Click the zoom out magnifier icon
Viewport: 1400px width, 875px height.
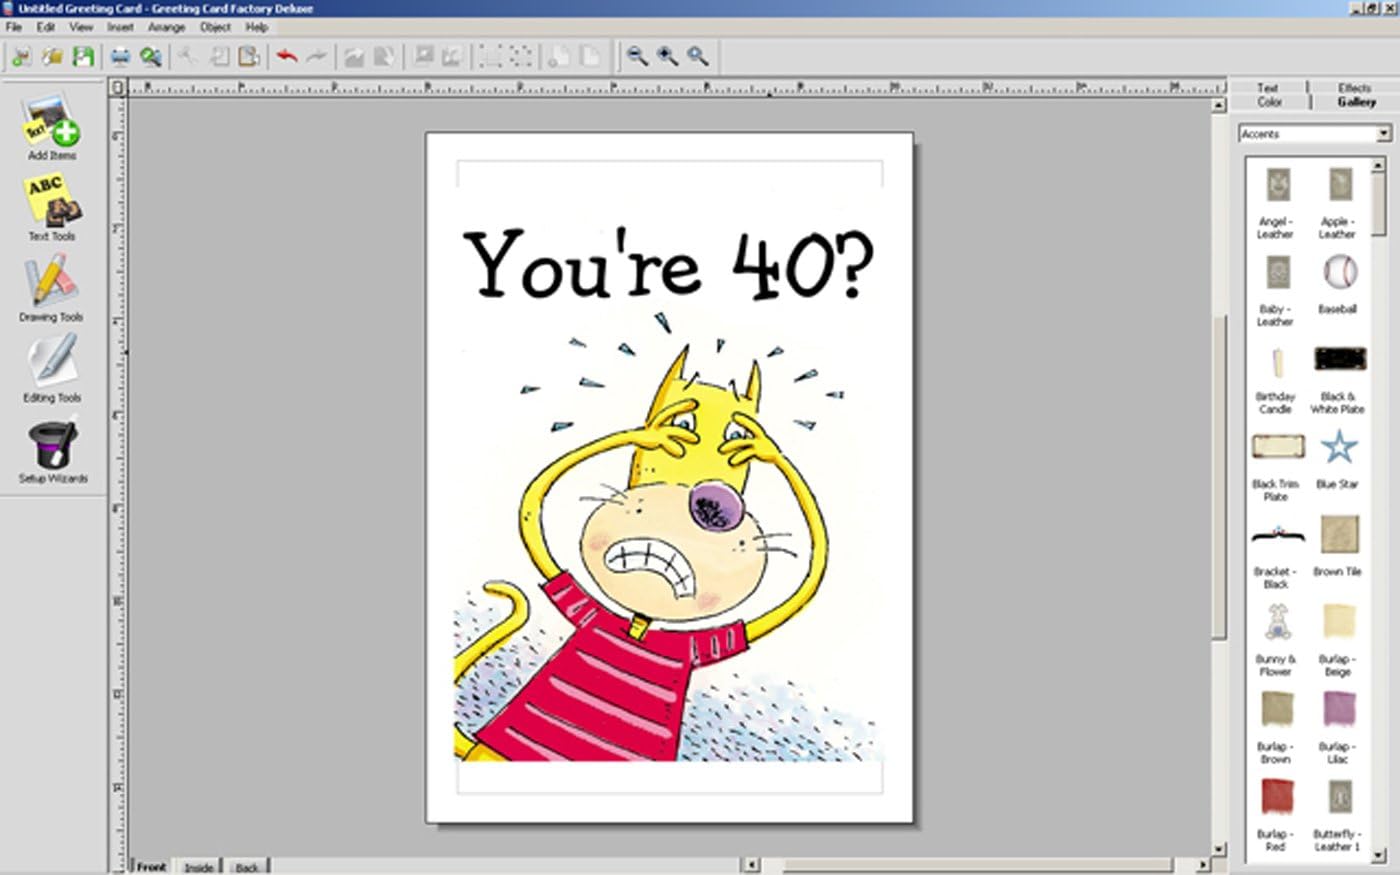(637, 57)
